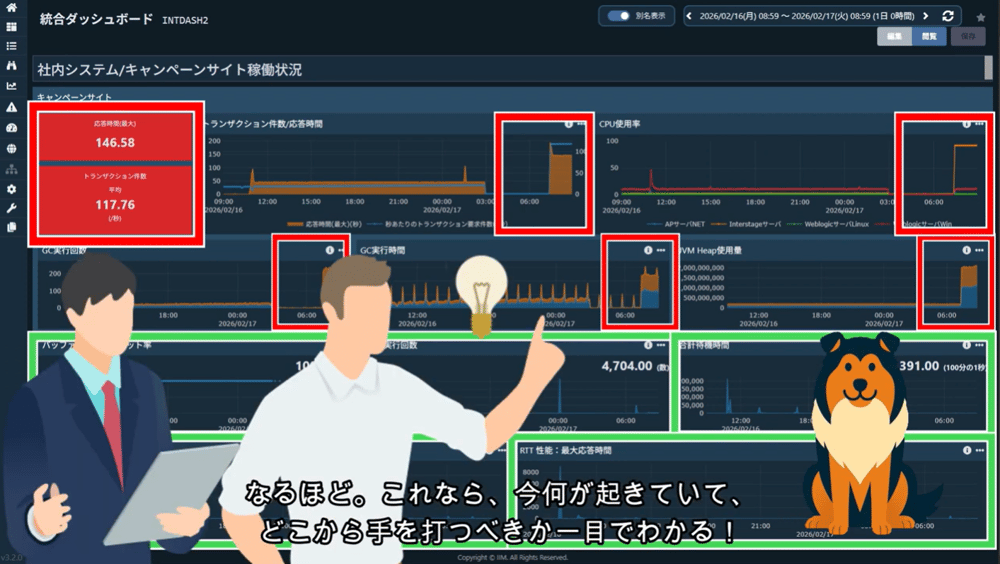Open the line chart icon in sidebar
The height and width of the screenshot is (564, 1000).
(11, 85)
